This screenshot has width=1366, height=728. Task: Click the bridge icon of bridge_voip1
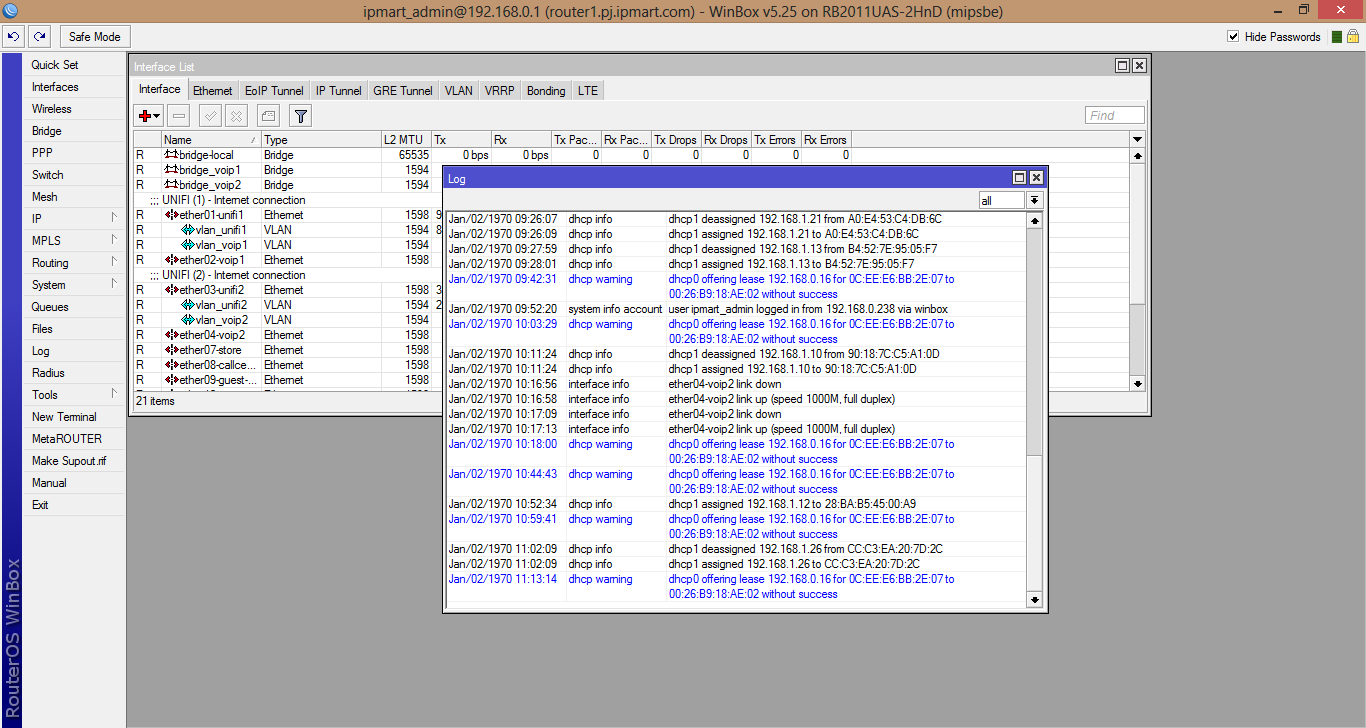point(171,170)
